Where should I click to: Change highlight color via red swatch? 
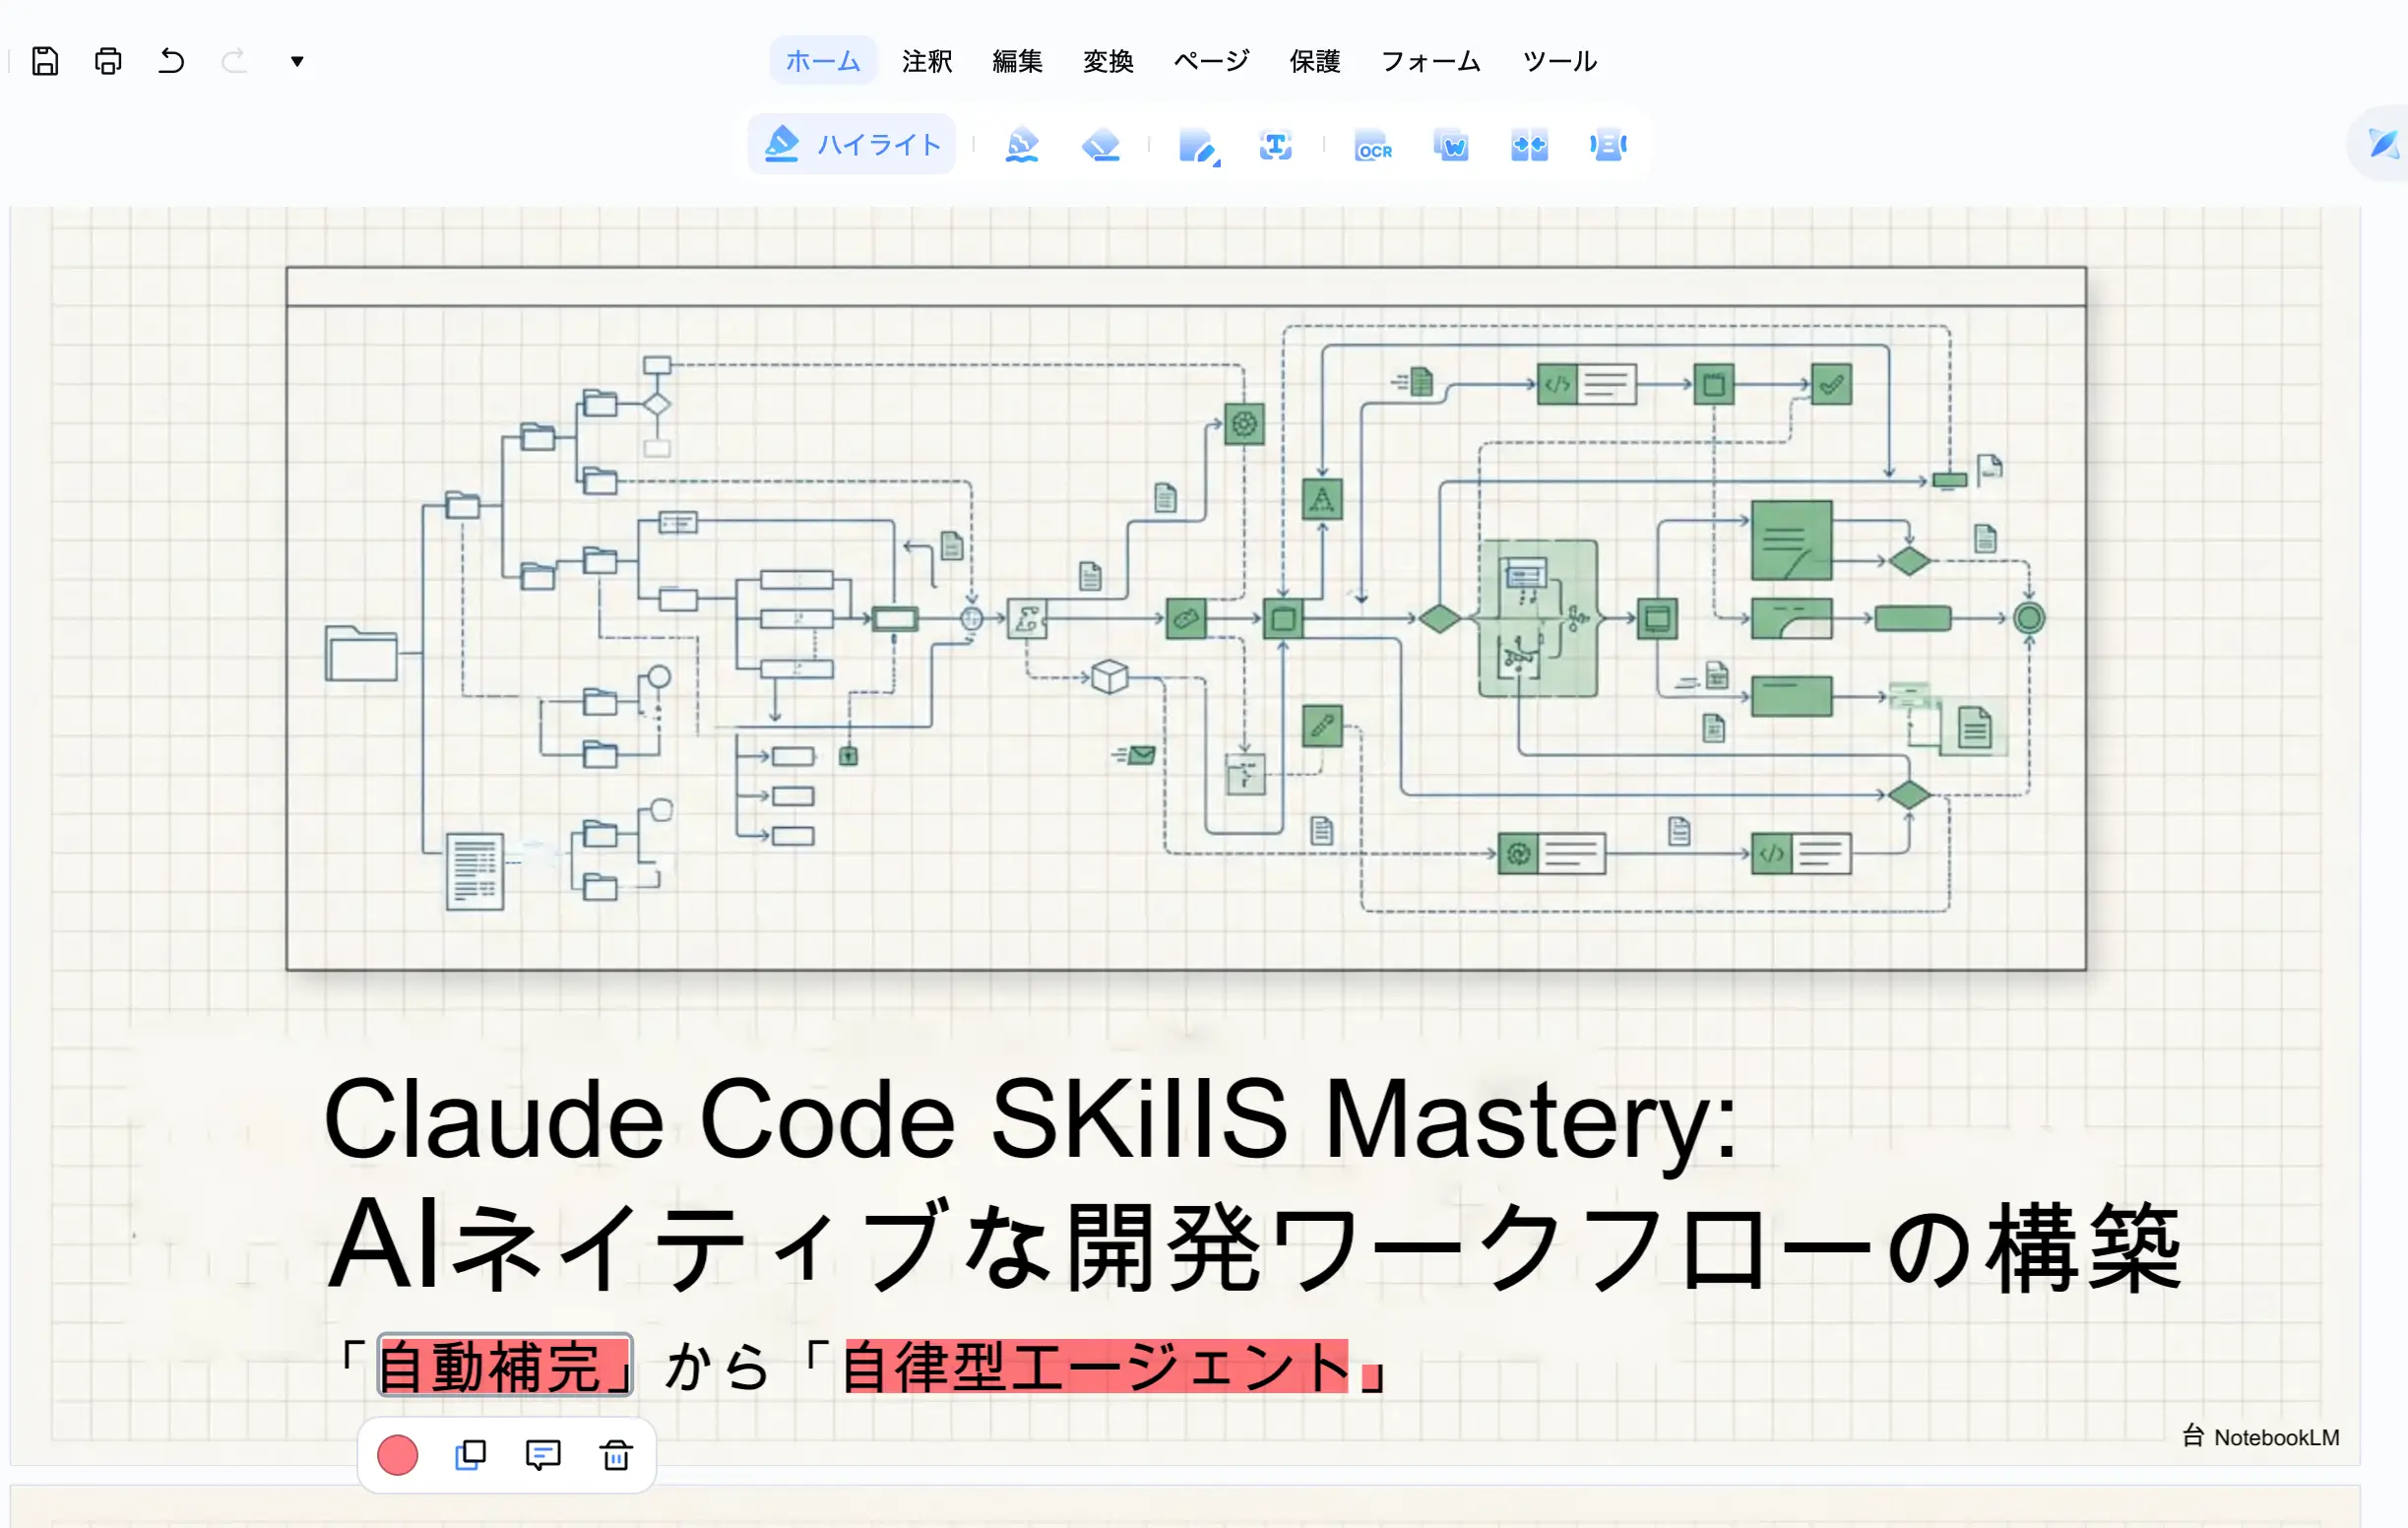click(x=397, y=1455)
